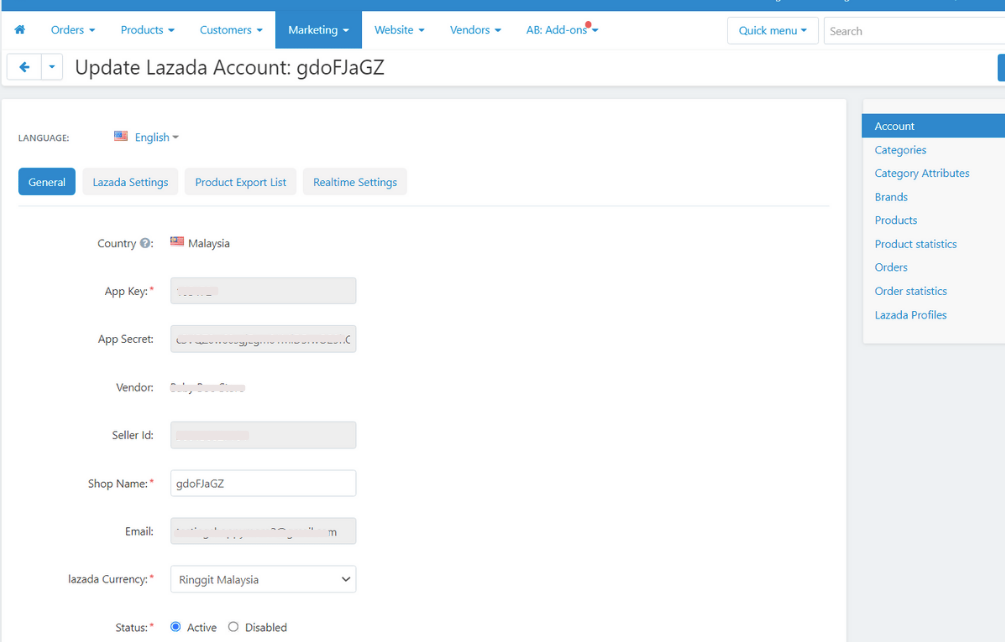Open Products in the sidebar
This screenshot has width=1005, height=642.
click(895, 220)
